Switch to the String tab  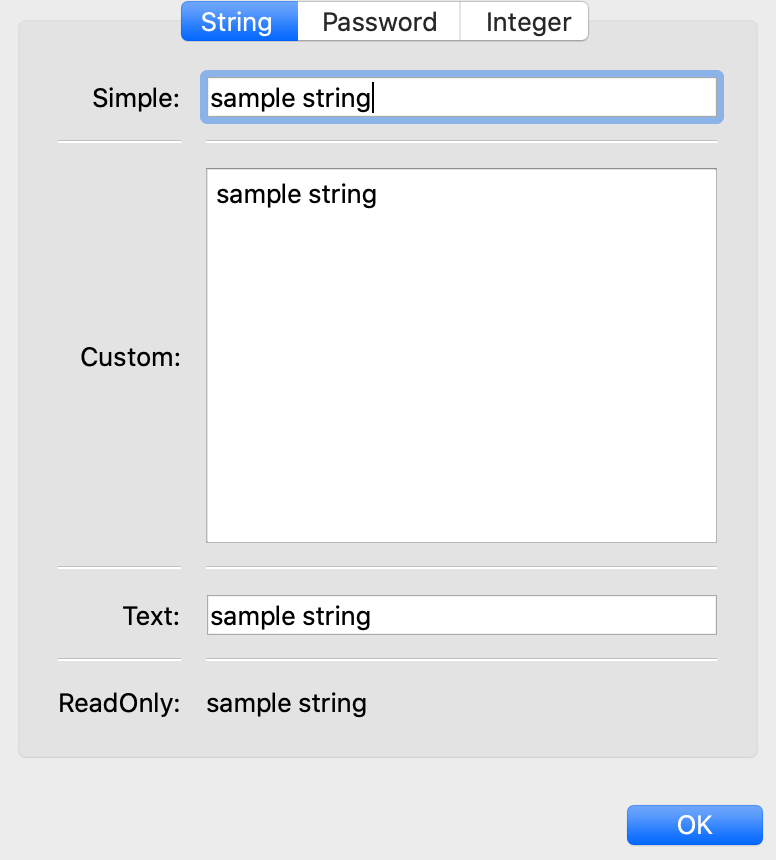(237, 22)
